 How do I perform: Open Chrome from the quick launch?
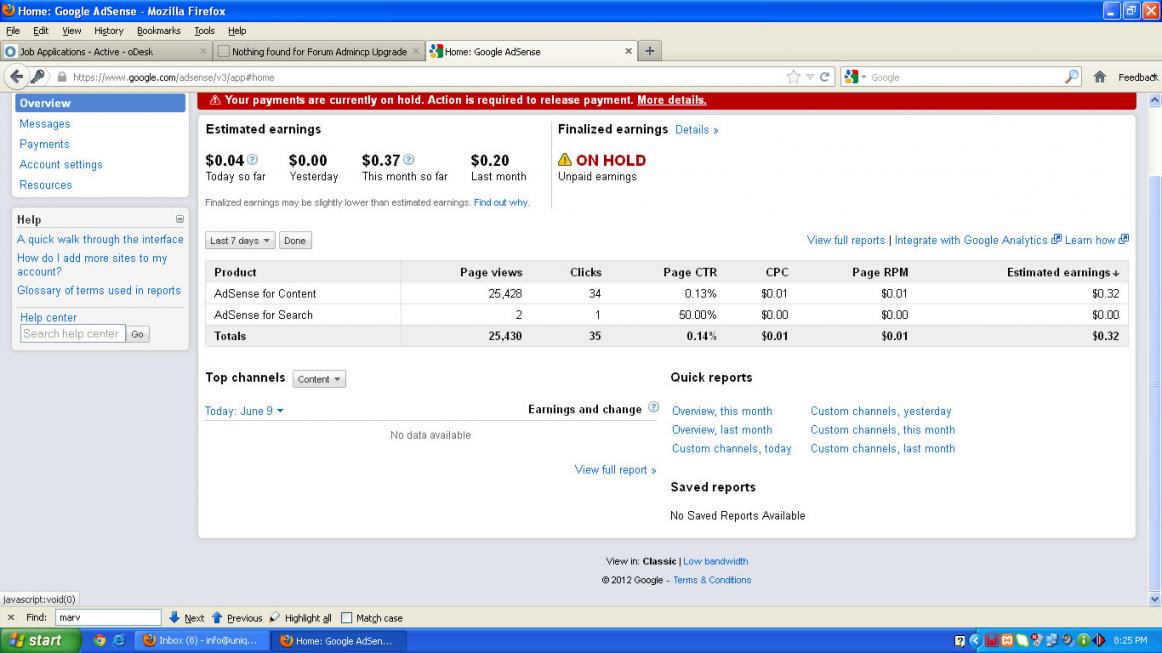[99, 640]
